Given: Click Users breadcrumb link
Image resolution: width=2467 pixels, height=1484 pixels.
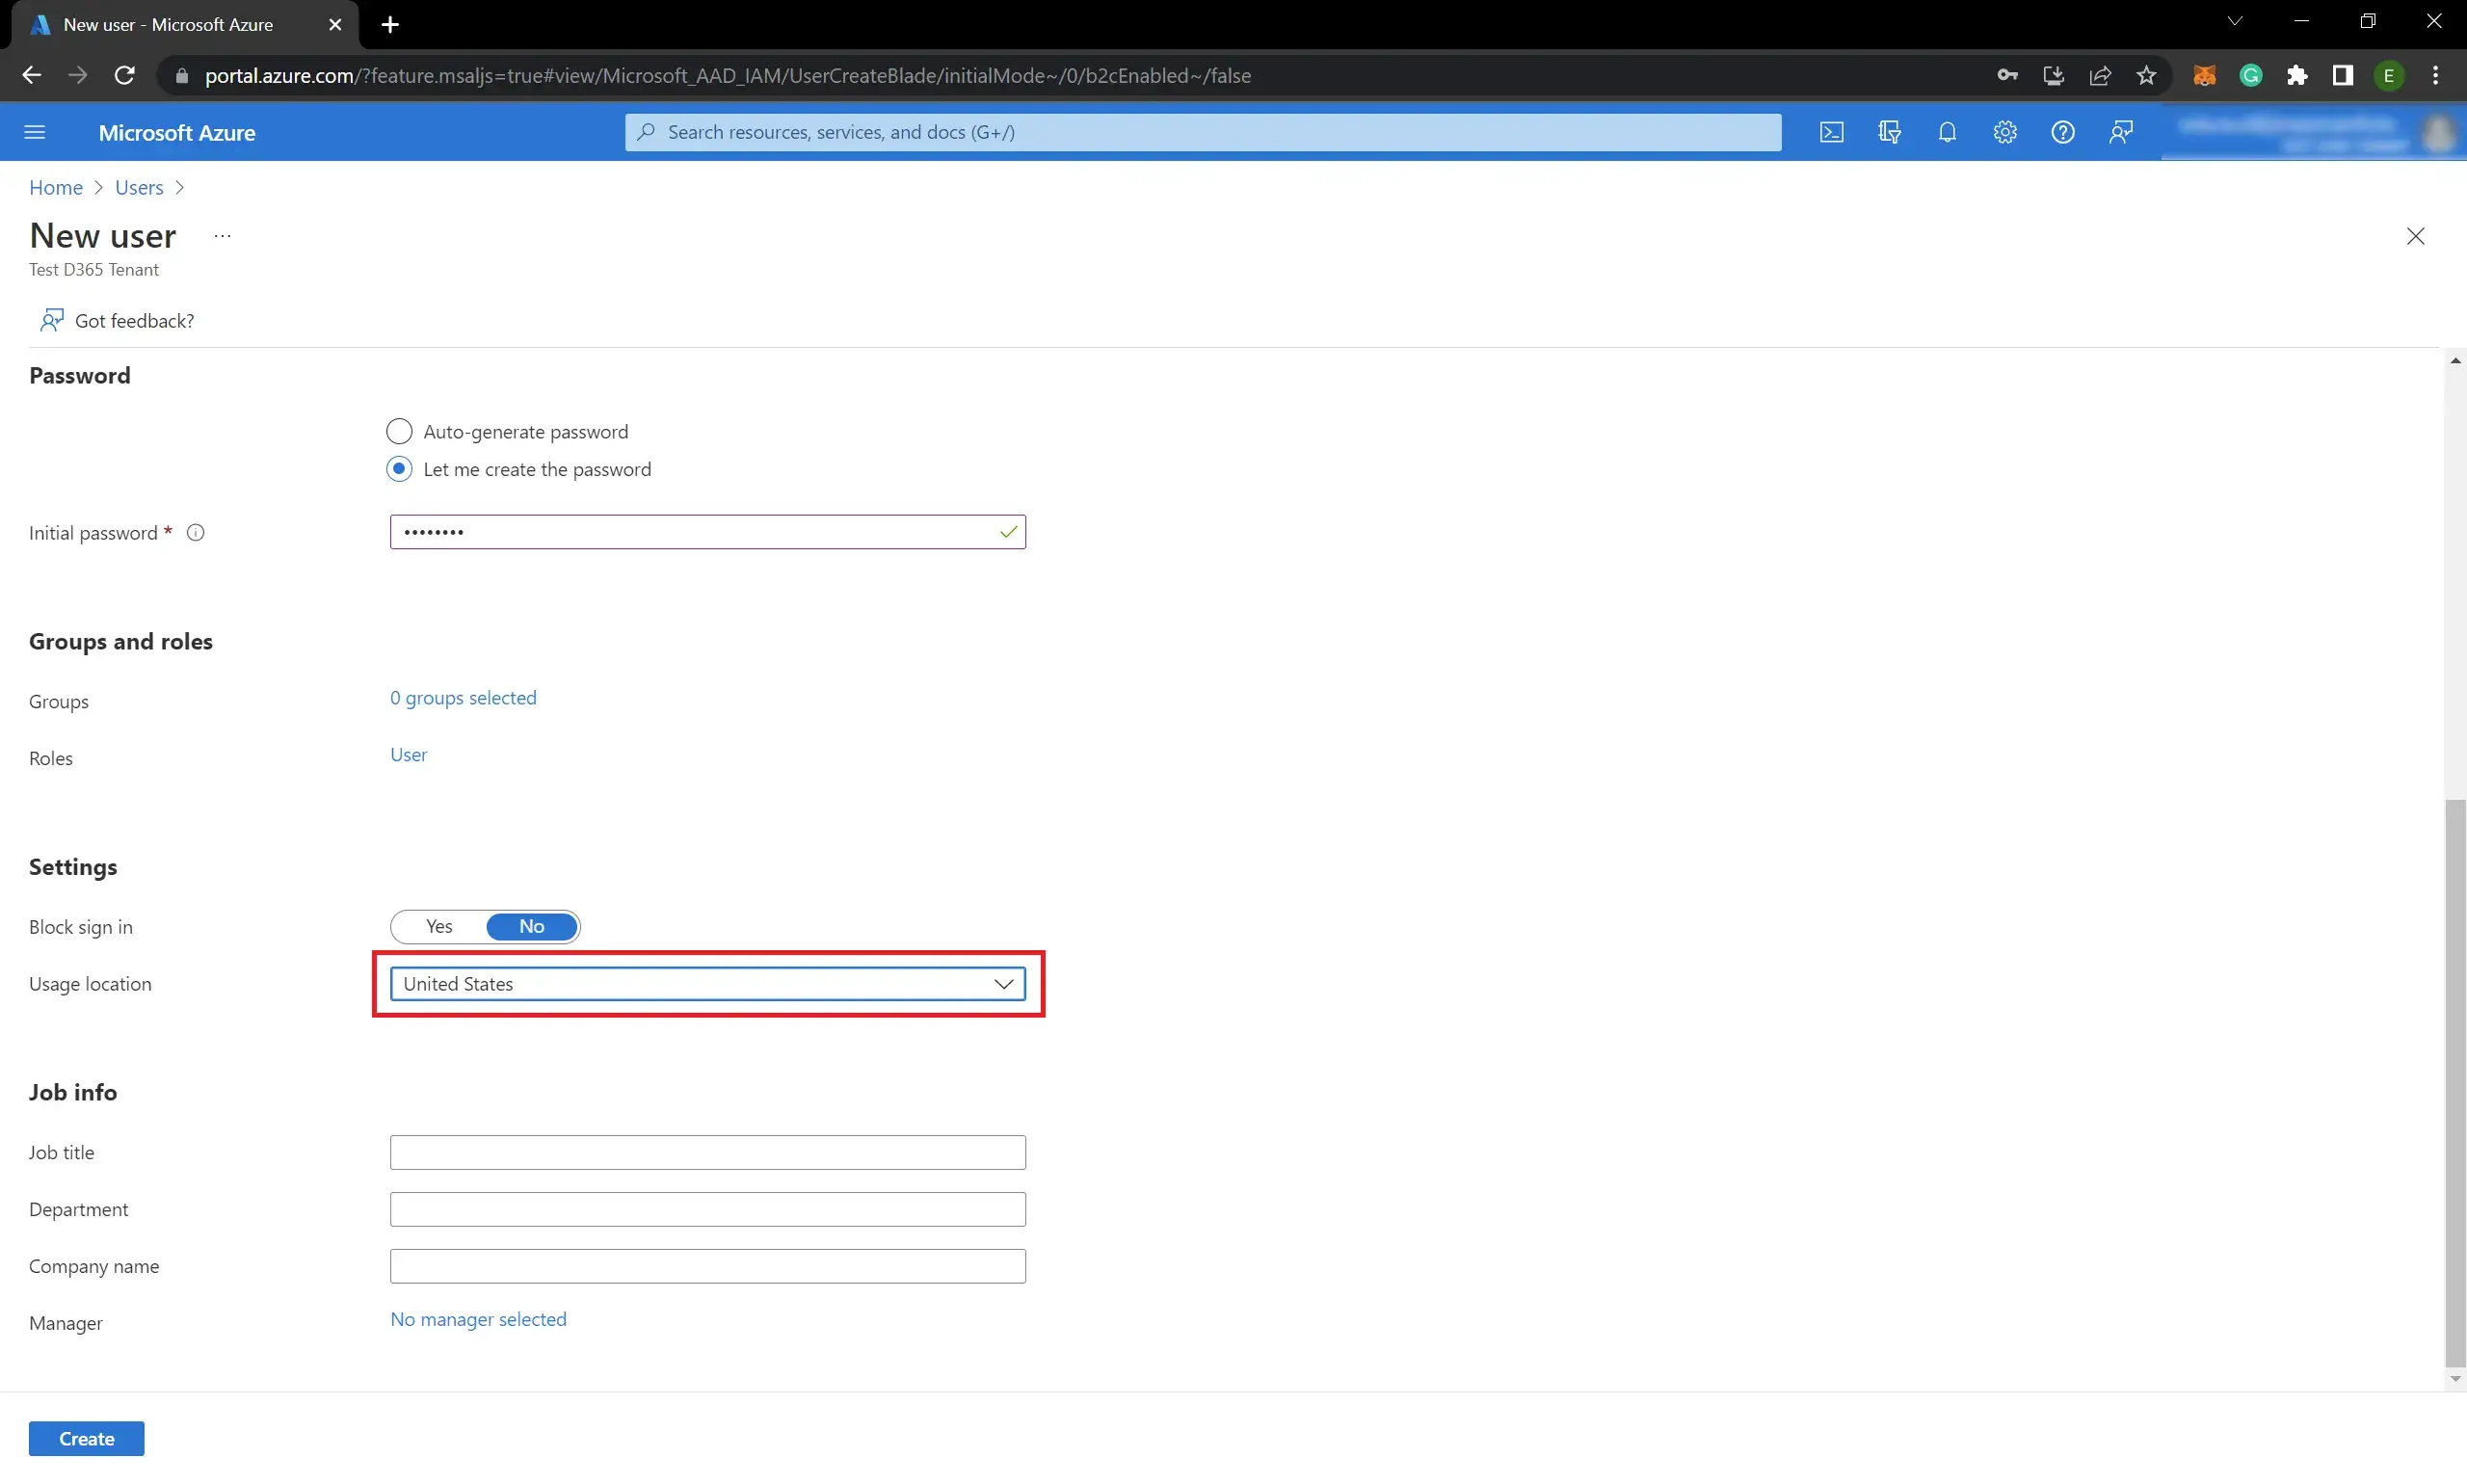Looking at the screenshot, I should (x=138, y=185).
